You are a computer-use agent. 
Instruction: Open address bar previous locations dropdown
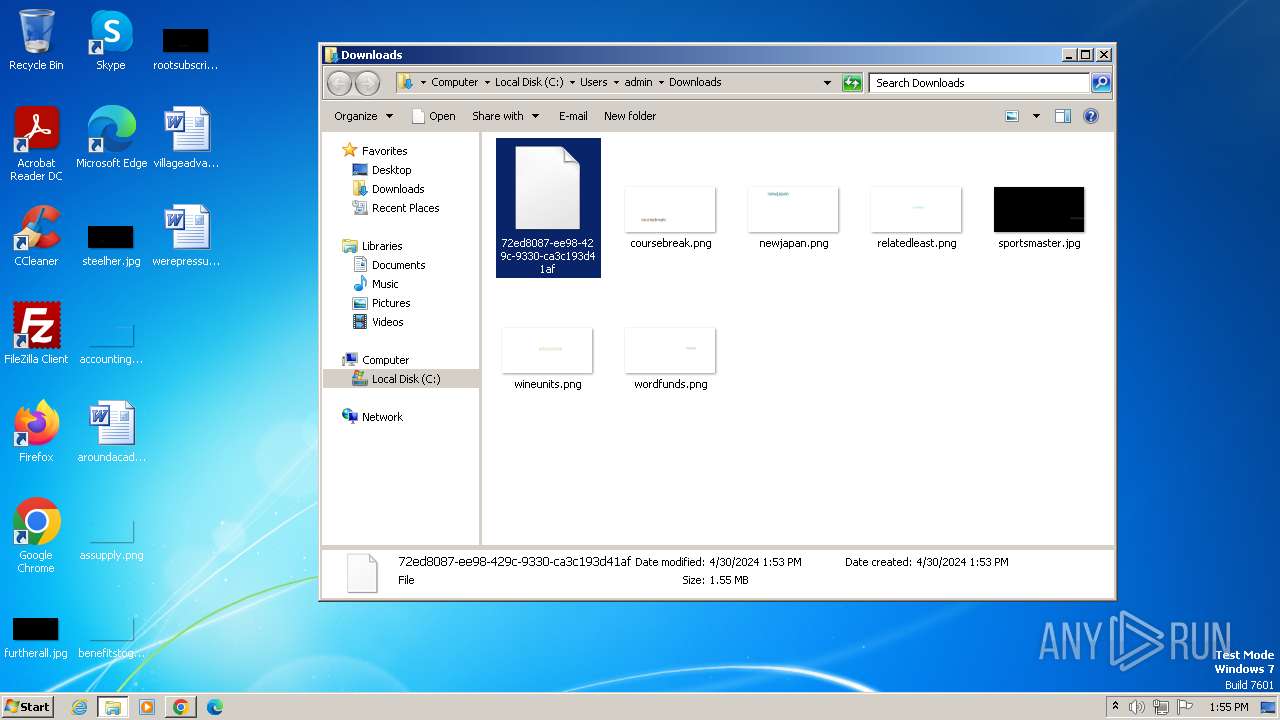[x=827, y=83]
